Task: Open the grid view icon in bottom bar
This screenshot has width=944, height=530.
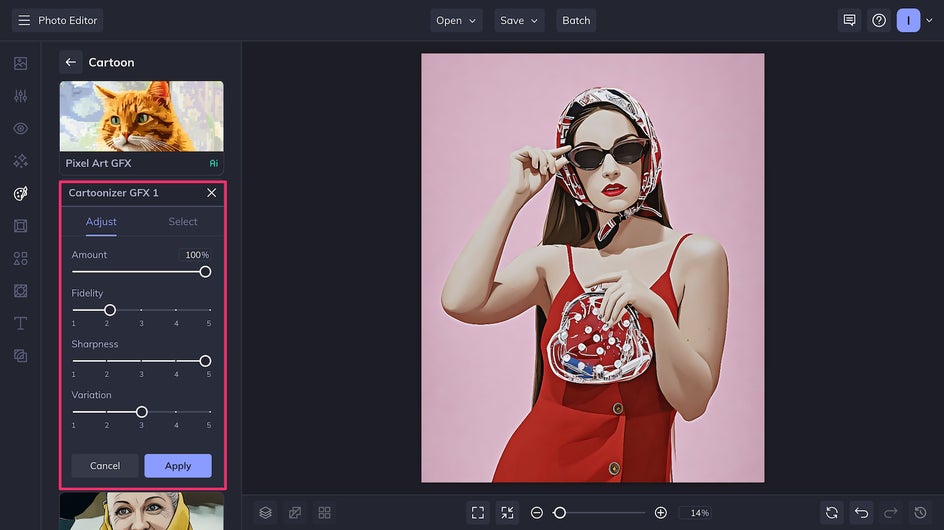Action: point(324,513)
